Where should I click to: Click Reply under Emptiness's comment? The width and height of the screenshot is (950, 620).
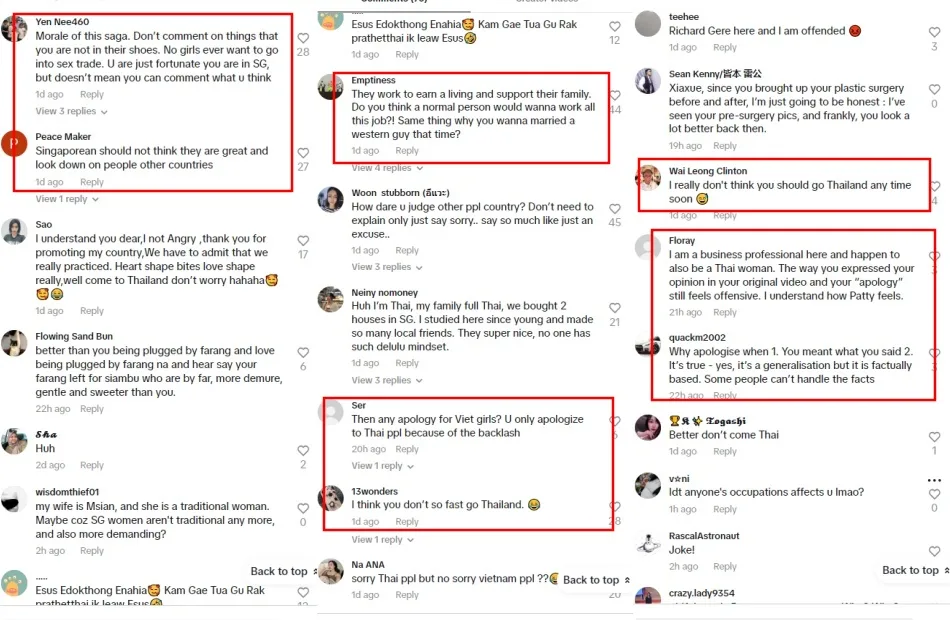click(x=407, y=151)
